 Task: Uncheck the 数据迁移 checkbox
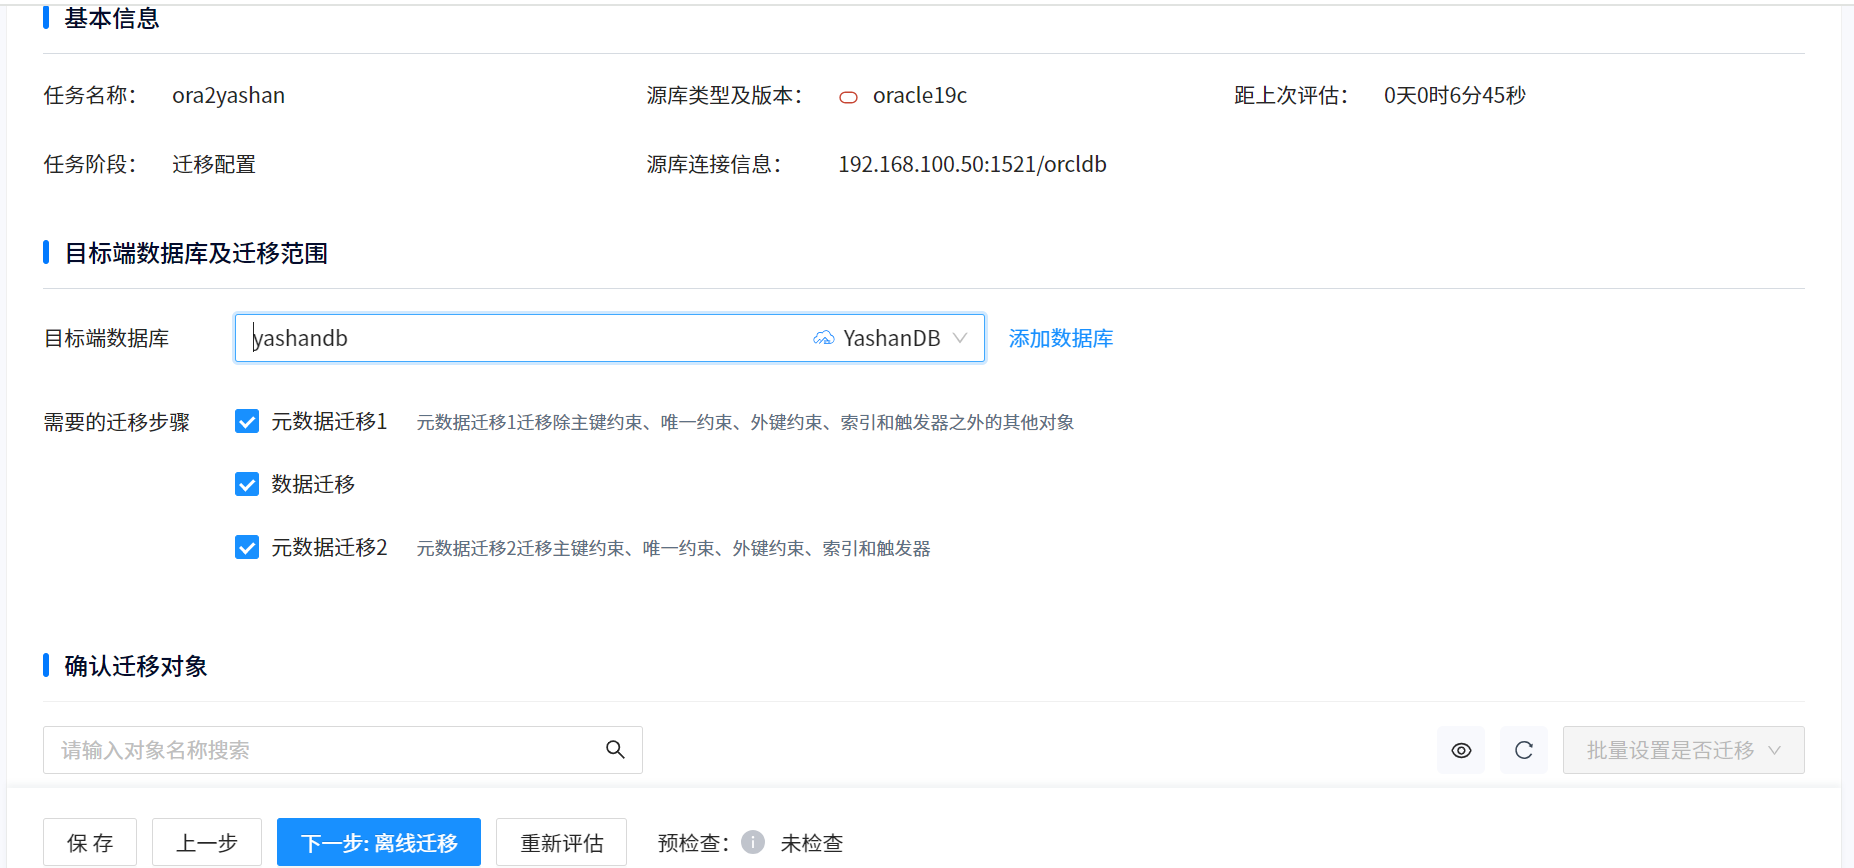[247, 484]
